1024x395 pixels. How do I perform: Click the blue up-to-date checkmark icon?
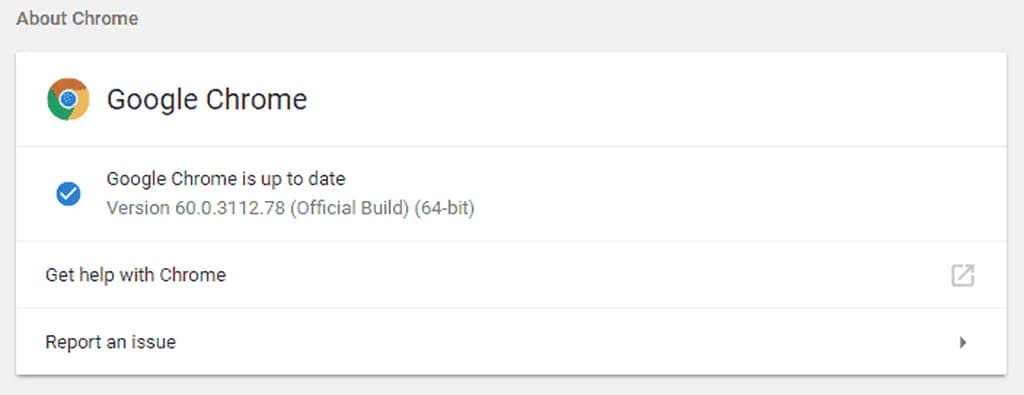68,193
